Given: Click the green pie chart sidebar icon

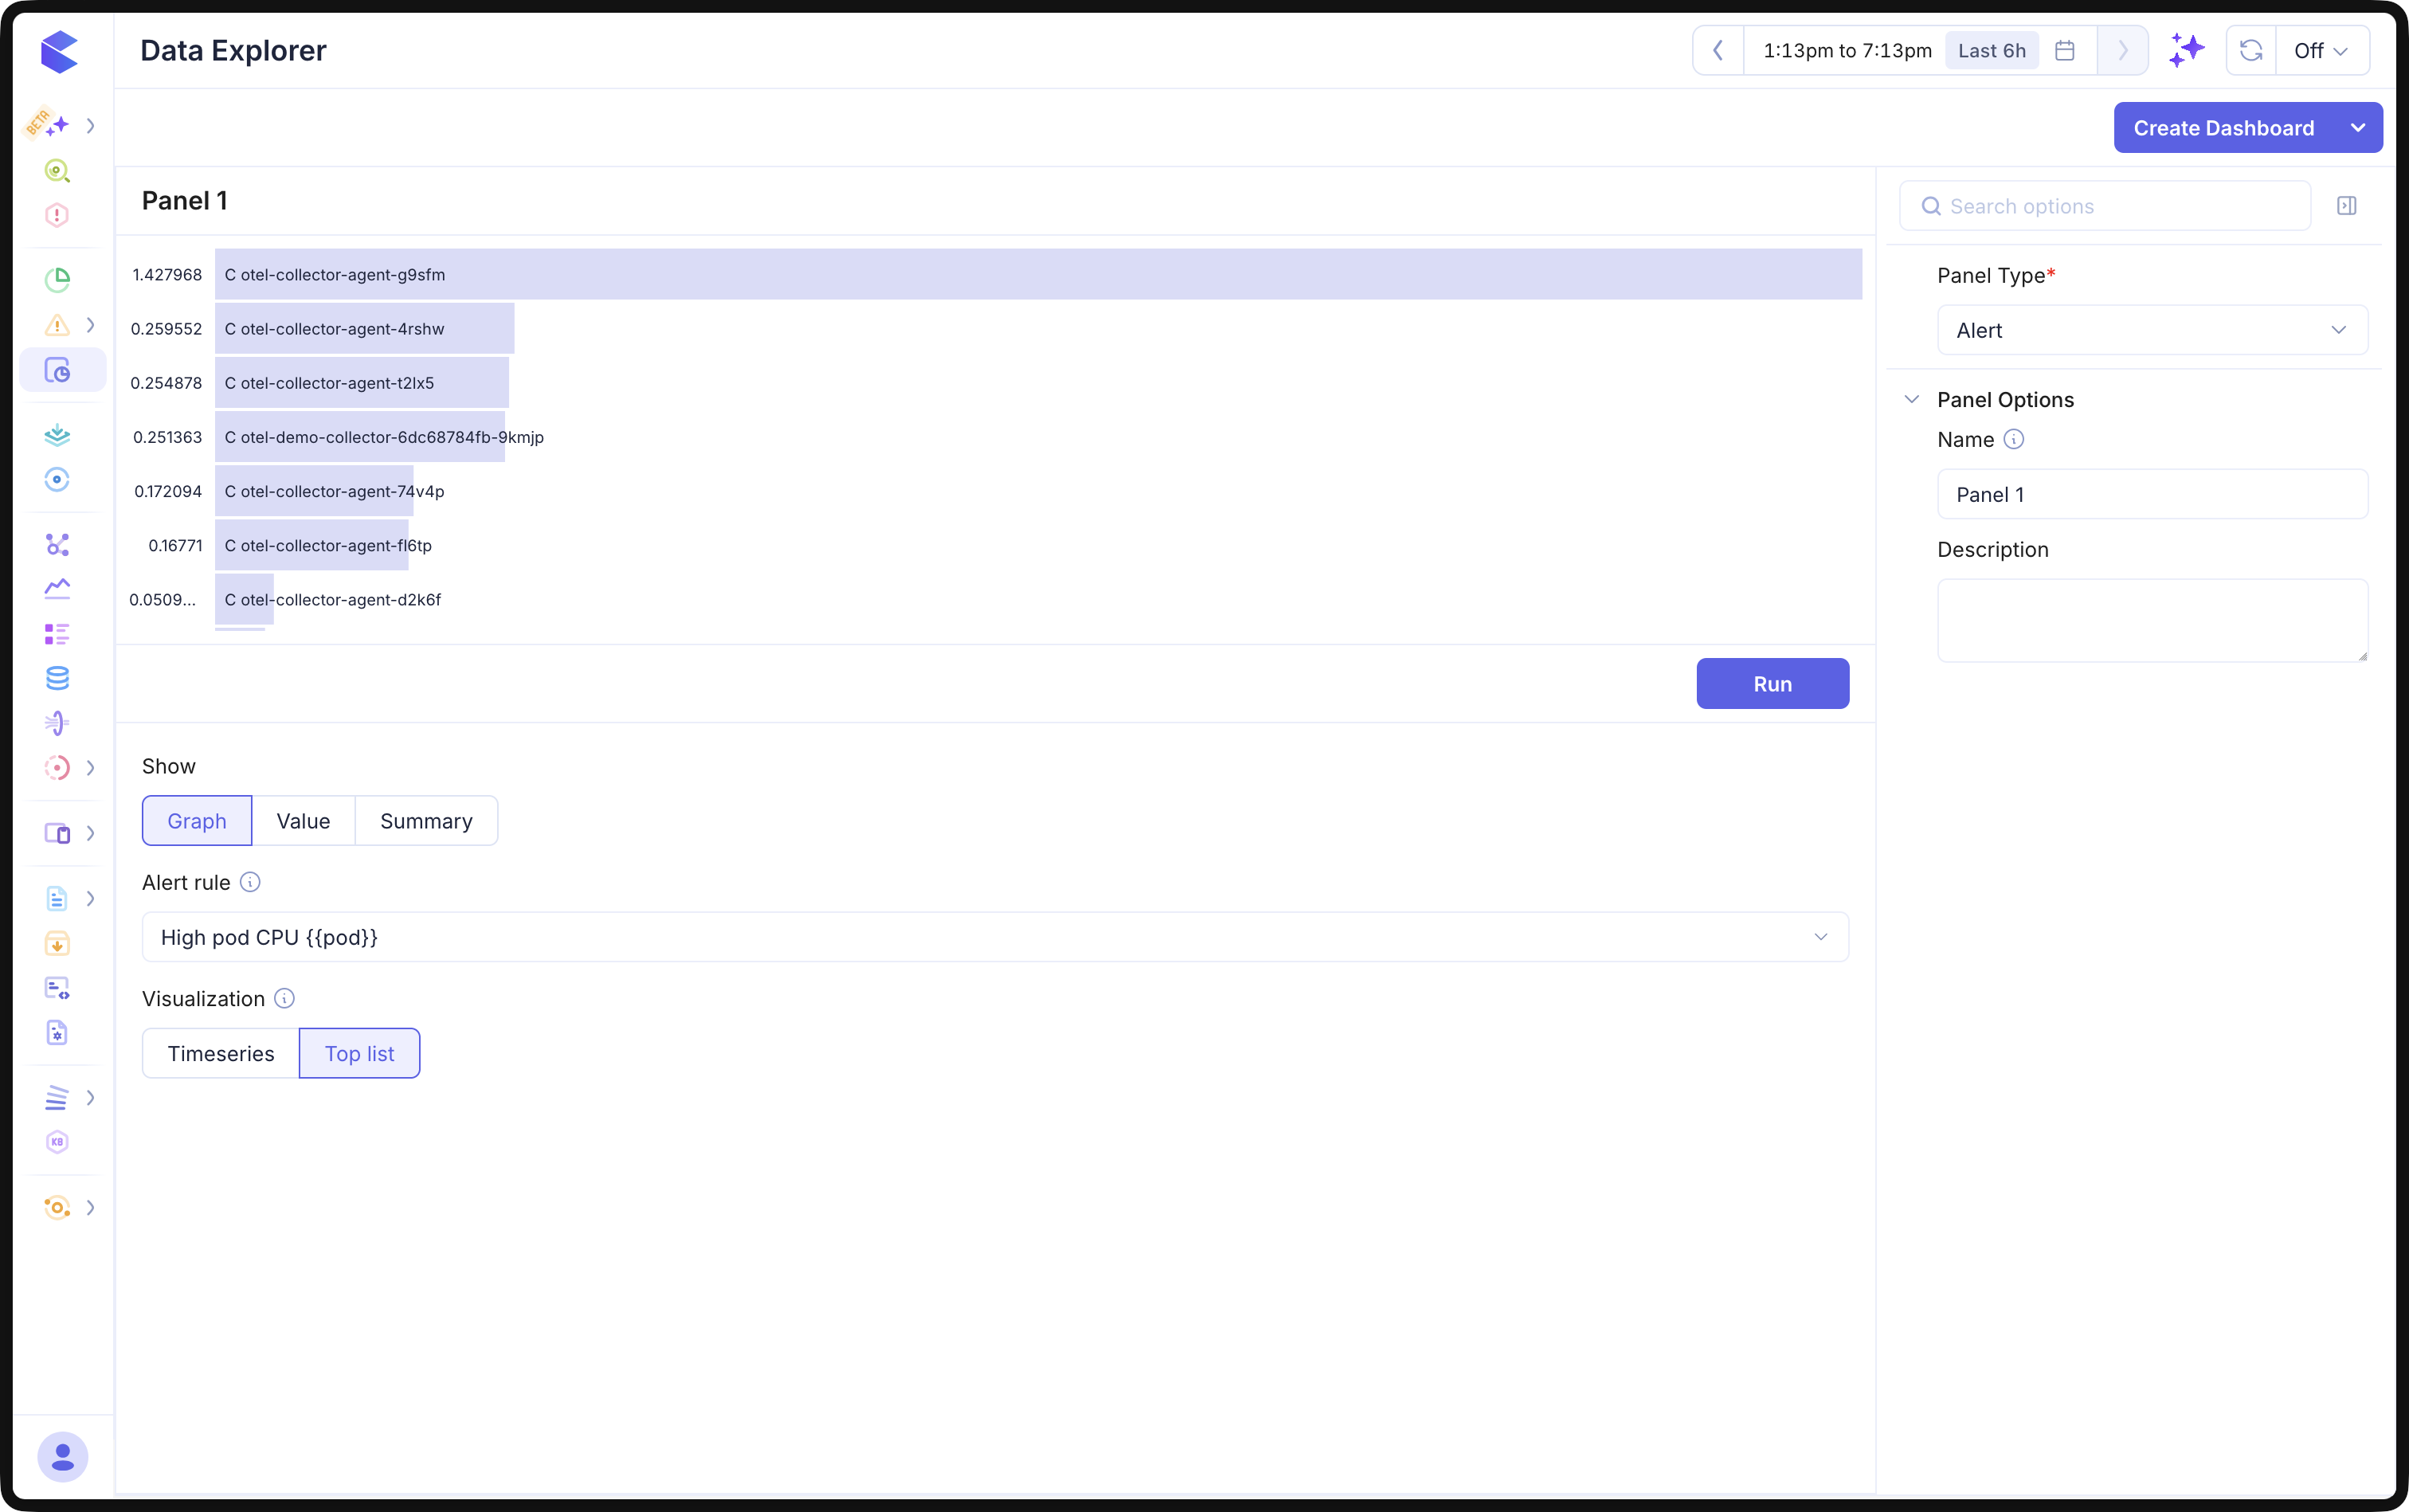Looking at the screenshot, I should coord(57,280).
